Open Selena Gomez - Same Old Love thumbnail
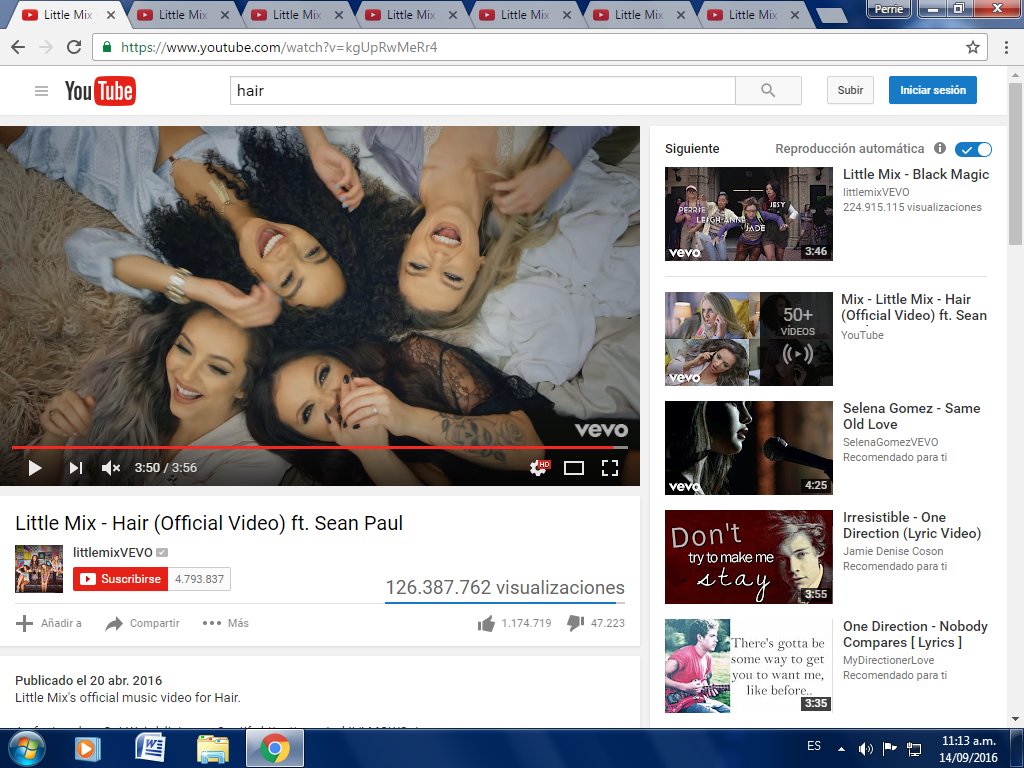1024x768 pixels. [748, 447]
